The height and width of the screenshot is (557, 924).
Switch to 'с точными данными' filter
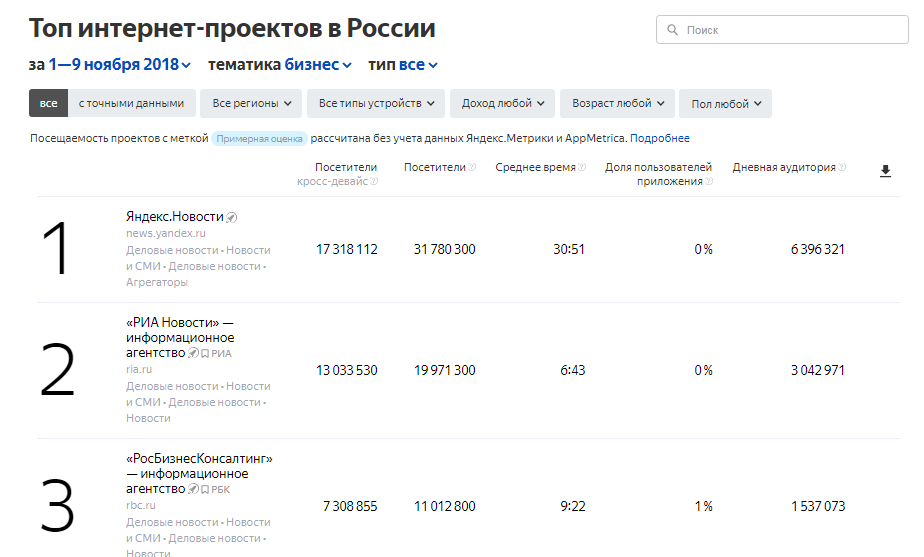pyautogui.click(x=131, y=103)
